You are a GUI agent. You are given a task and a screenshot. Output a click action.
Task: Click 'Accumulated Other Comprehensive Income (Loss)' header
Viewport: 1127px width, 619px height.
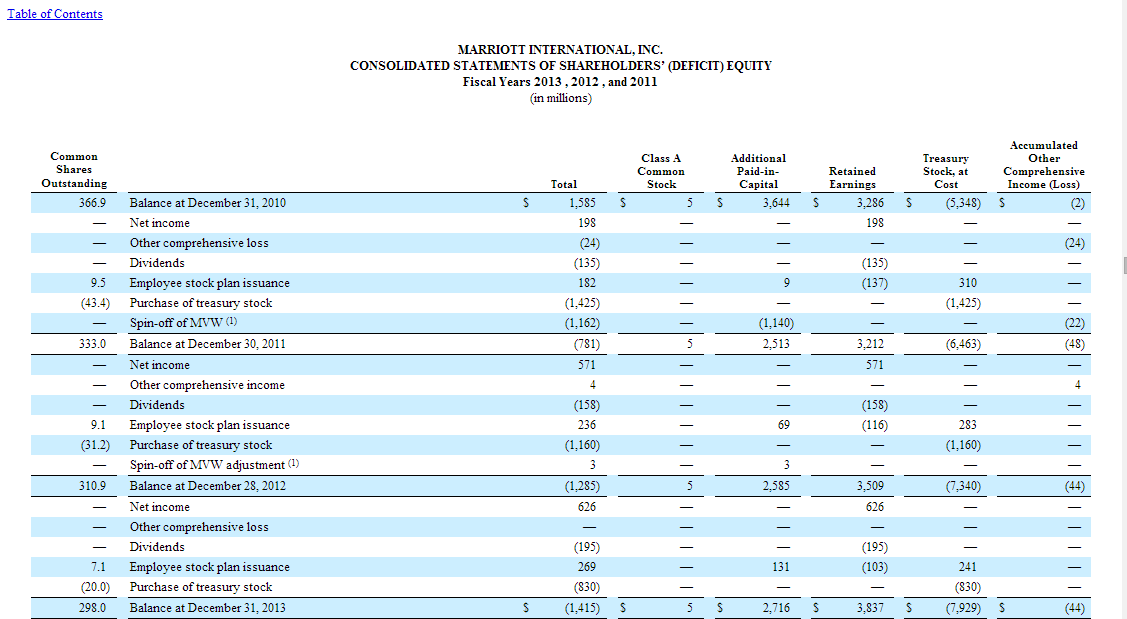point(1044,165)
